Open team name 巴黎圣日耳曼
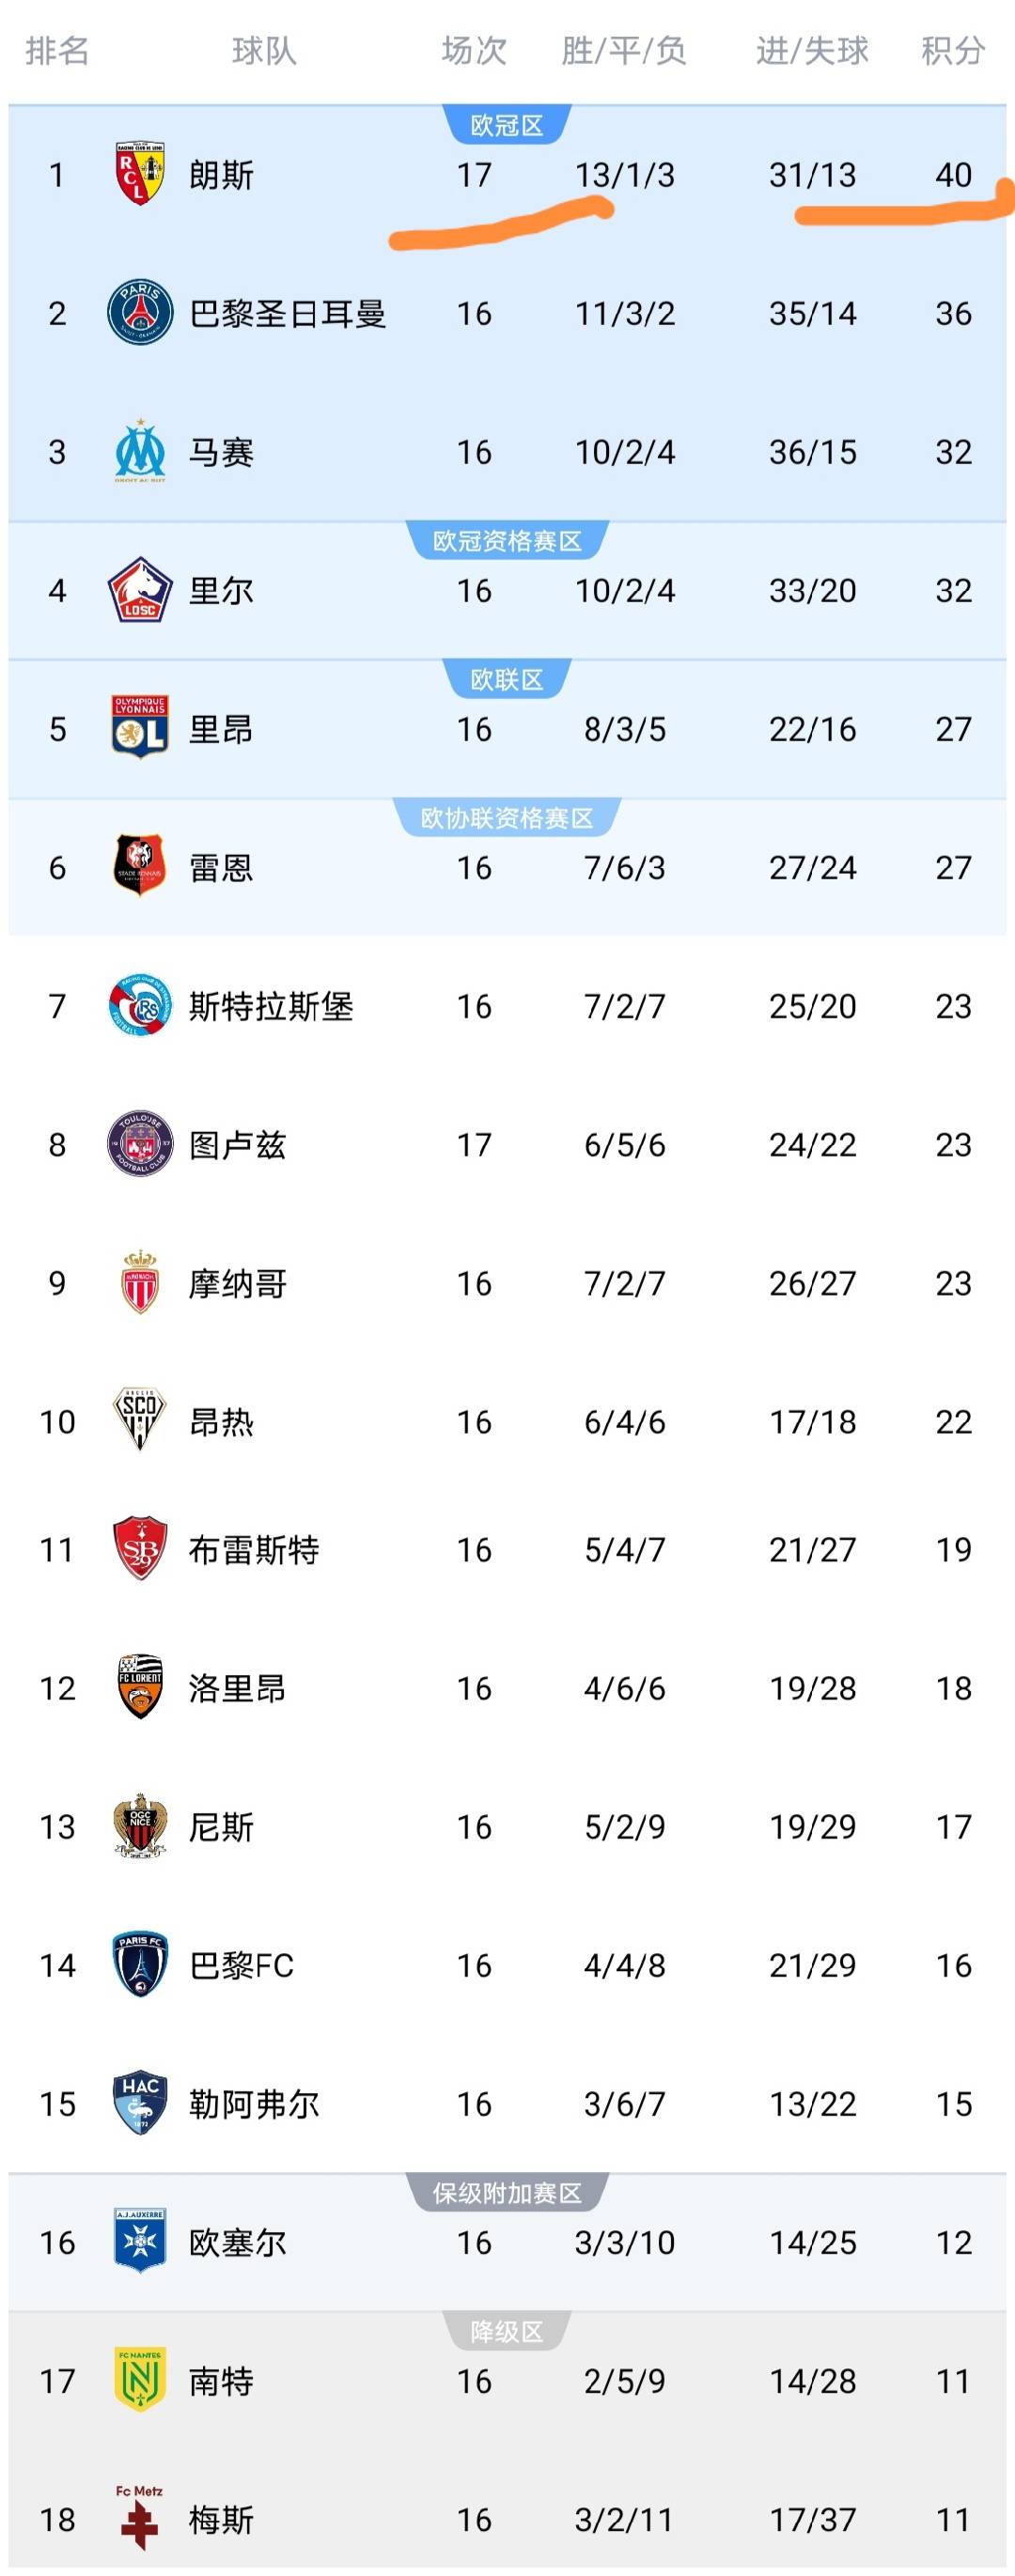 [x=287, y=314]
